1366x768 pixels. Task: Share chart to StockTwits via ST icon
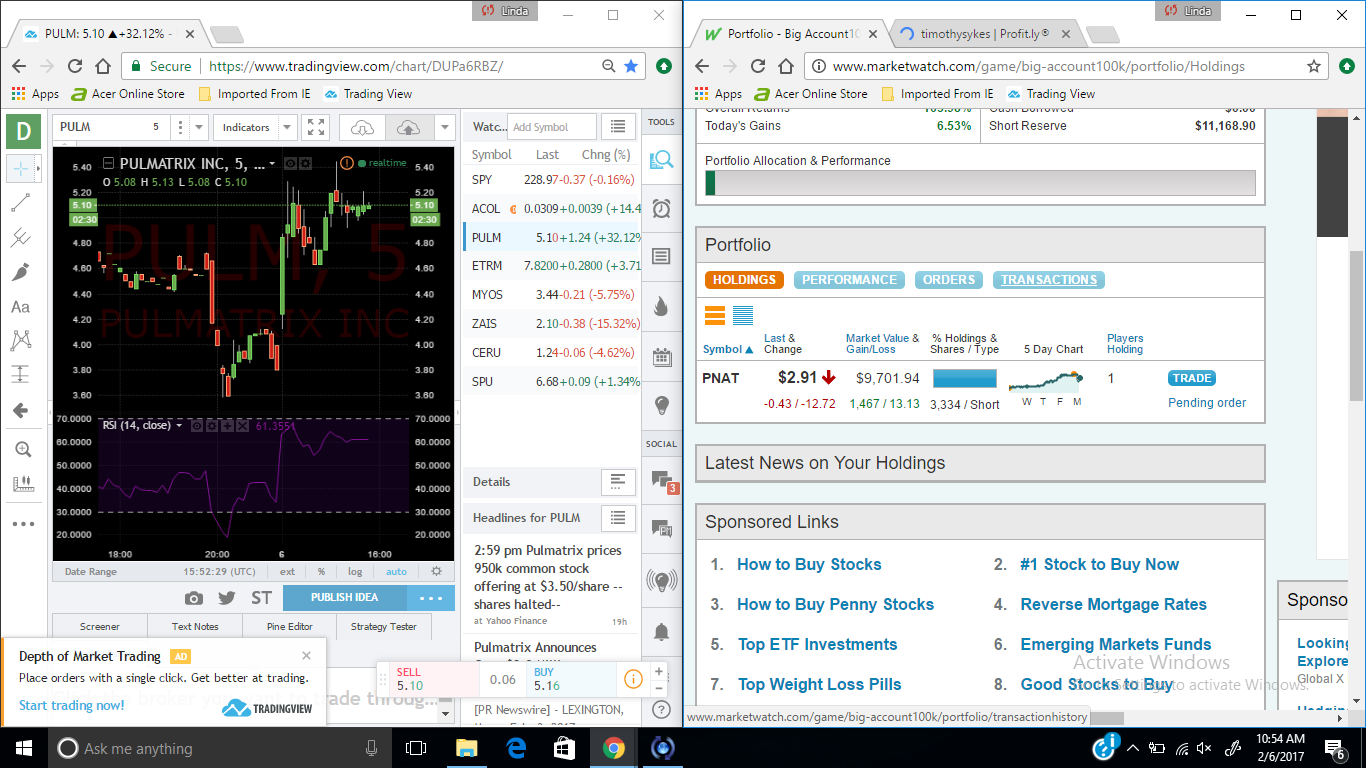tap(261, 598)
